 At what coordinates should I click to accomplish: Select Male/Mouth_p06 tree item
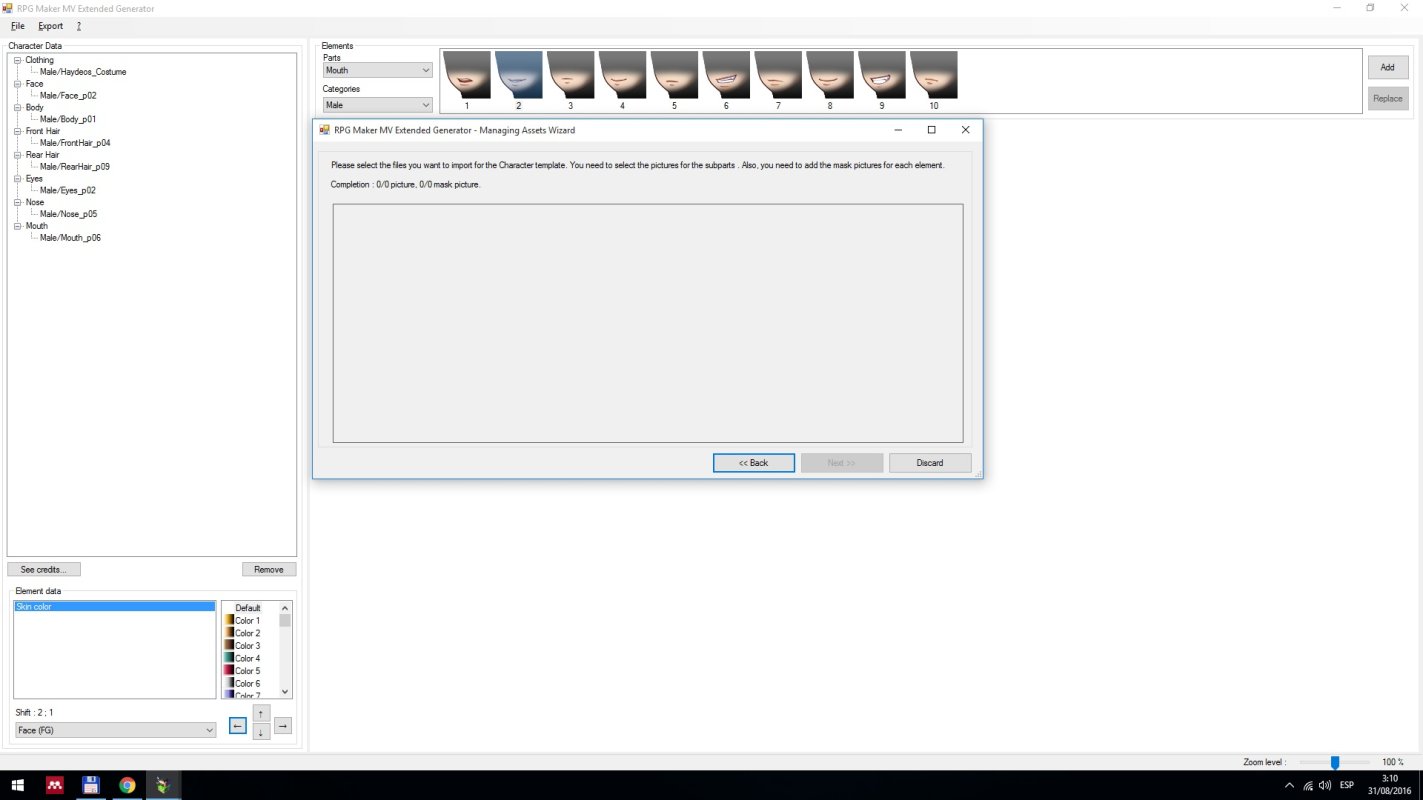click(x=70, y=238)
